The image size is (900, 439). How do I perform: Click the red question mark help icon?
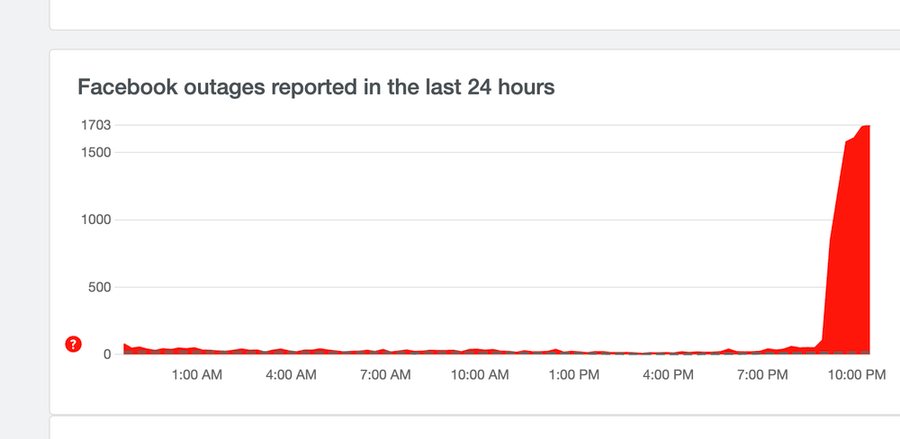pyautogui.click(x=73, y=344)
